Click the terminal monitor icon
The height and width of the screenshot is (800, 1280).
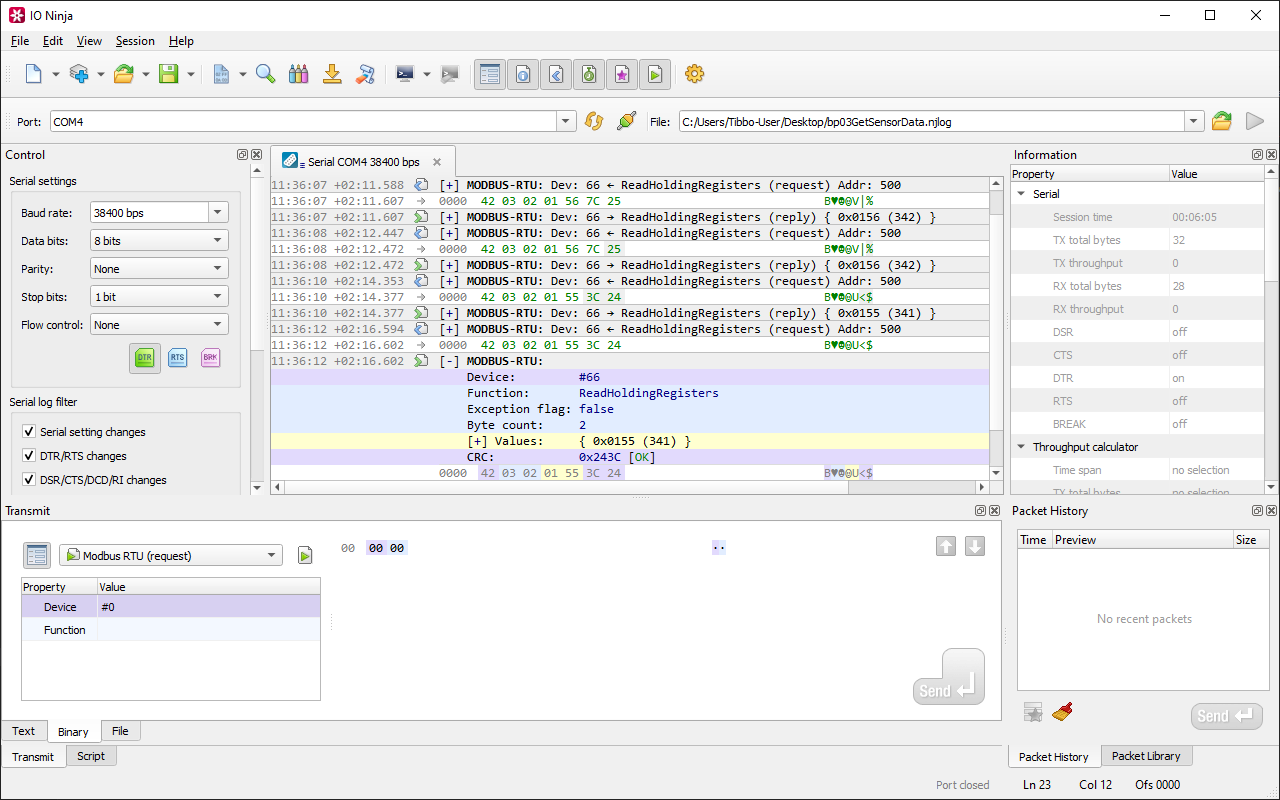click(x=405, y=74)
